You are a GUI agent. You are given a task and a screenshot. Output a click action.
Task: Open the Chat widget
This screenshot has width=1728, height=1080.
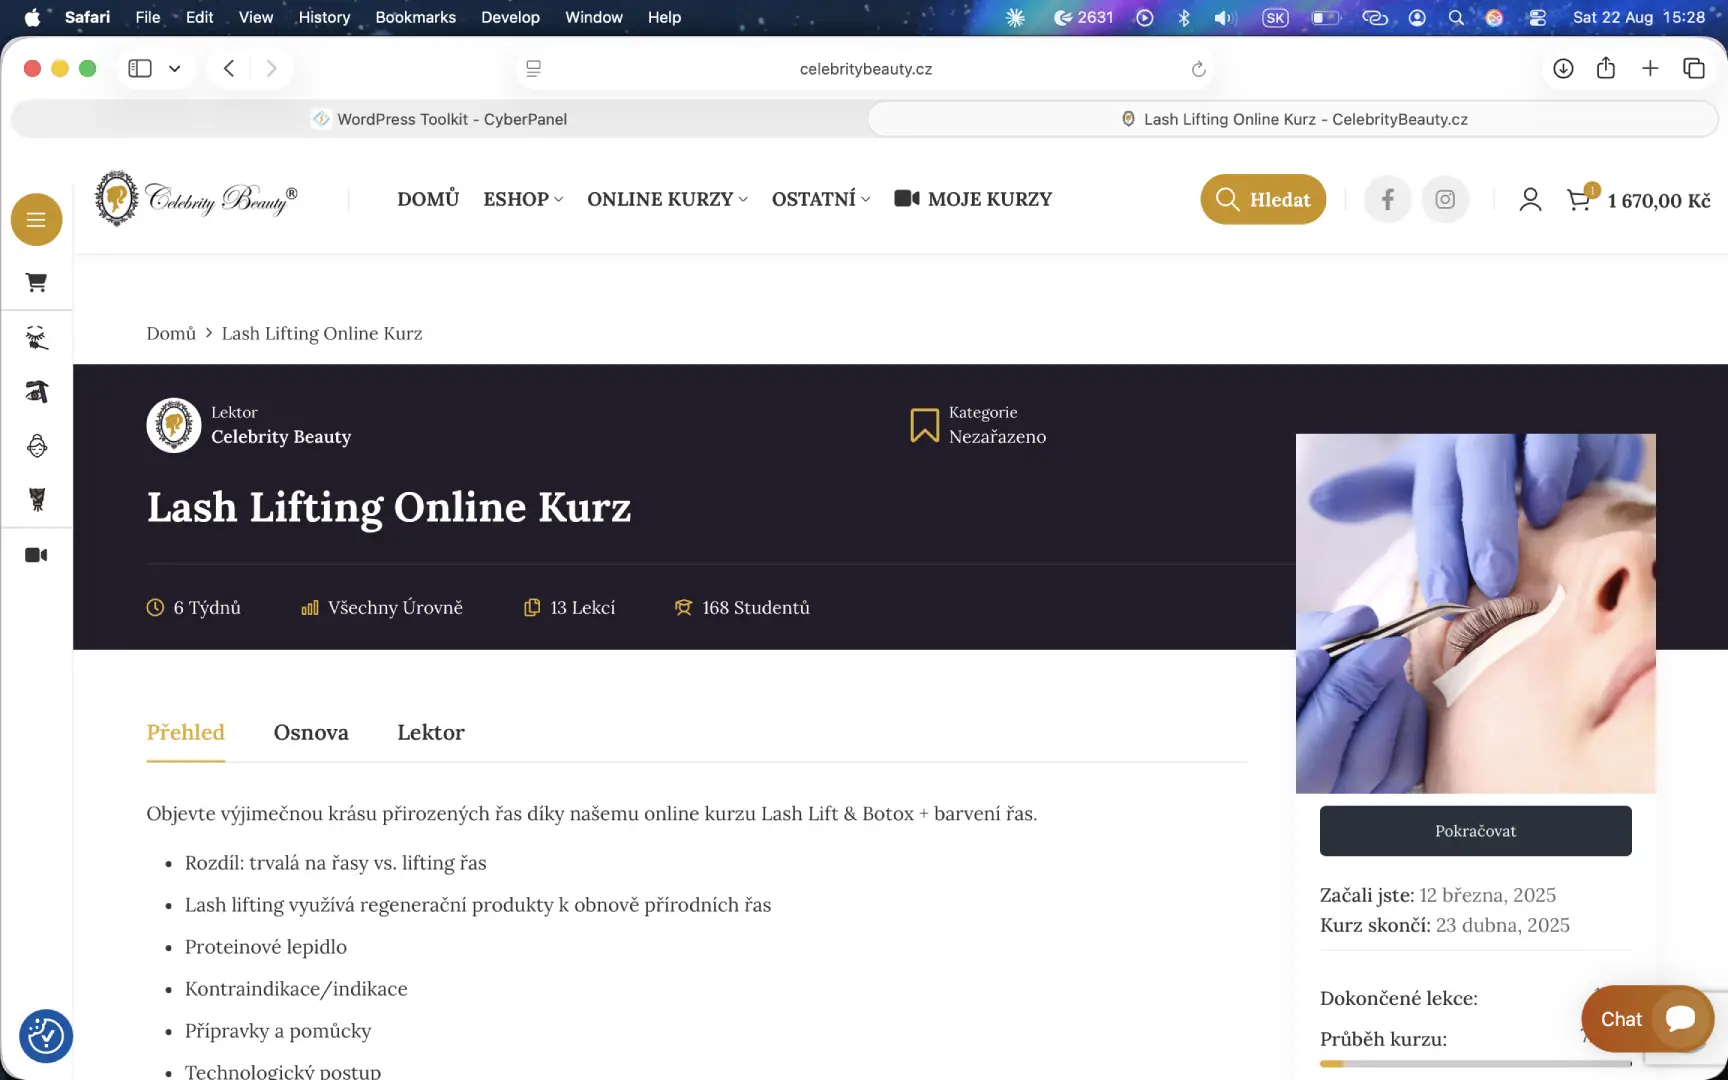tap(1647, 1019)
